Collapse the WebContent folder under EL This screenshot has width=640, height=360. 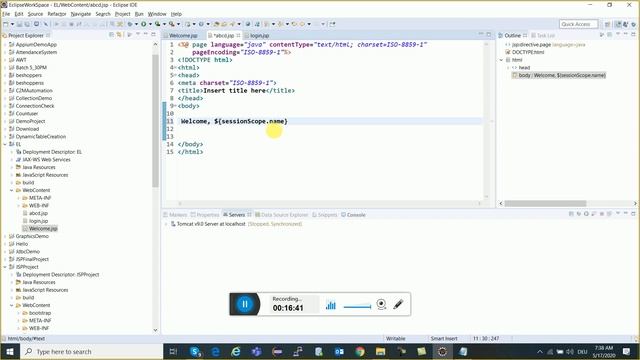coord(12,190)
